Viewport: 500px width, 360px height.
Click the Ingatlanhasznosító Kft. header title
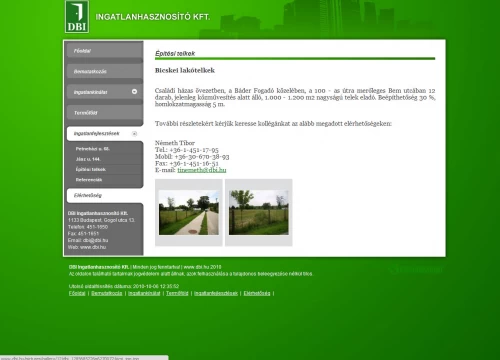153,17
